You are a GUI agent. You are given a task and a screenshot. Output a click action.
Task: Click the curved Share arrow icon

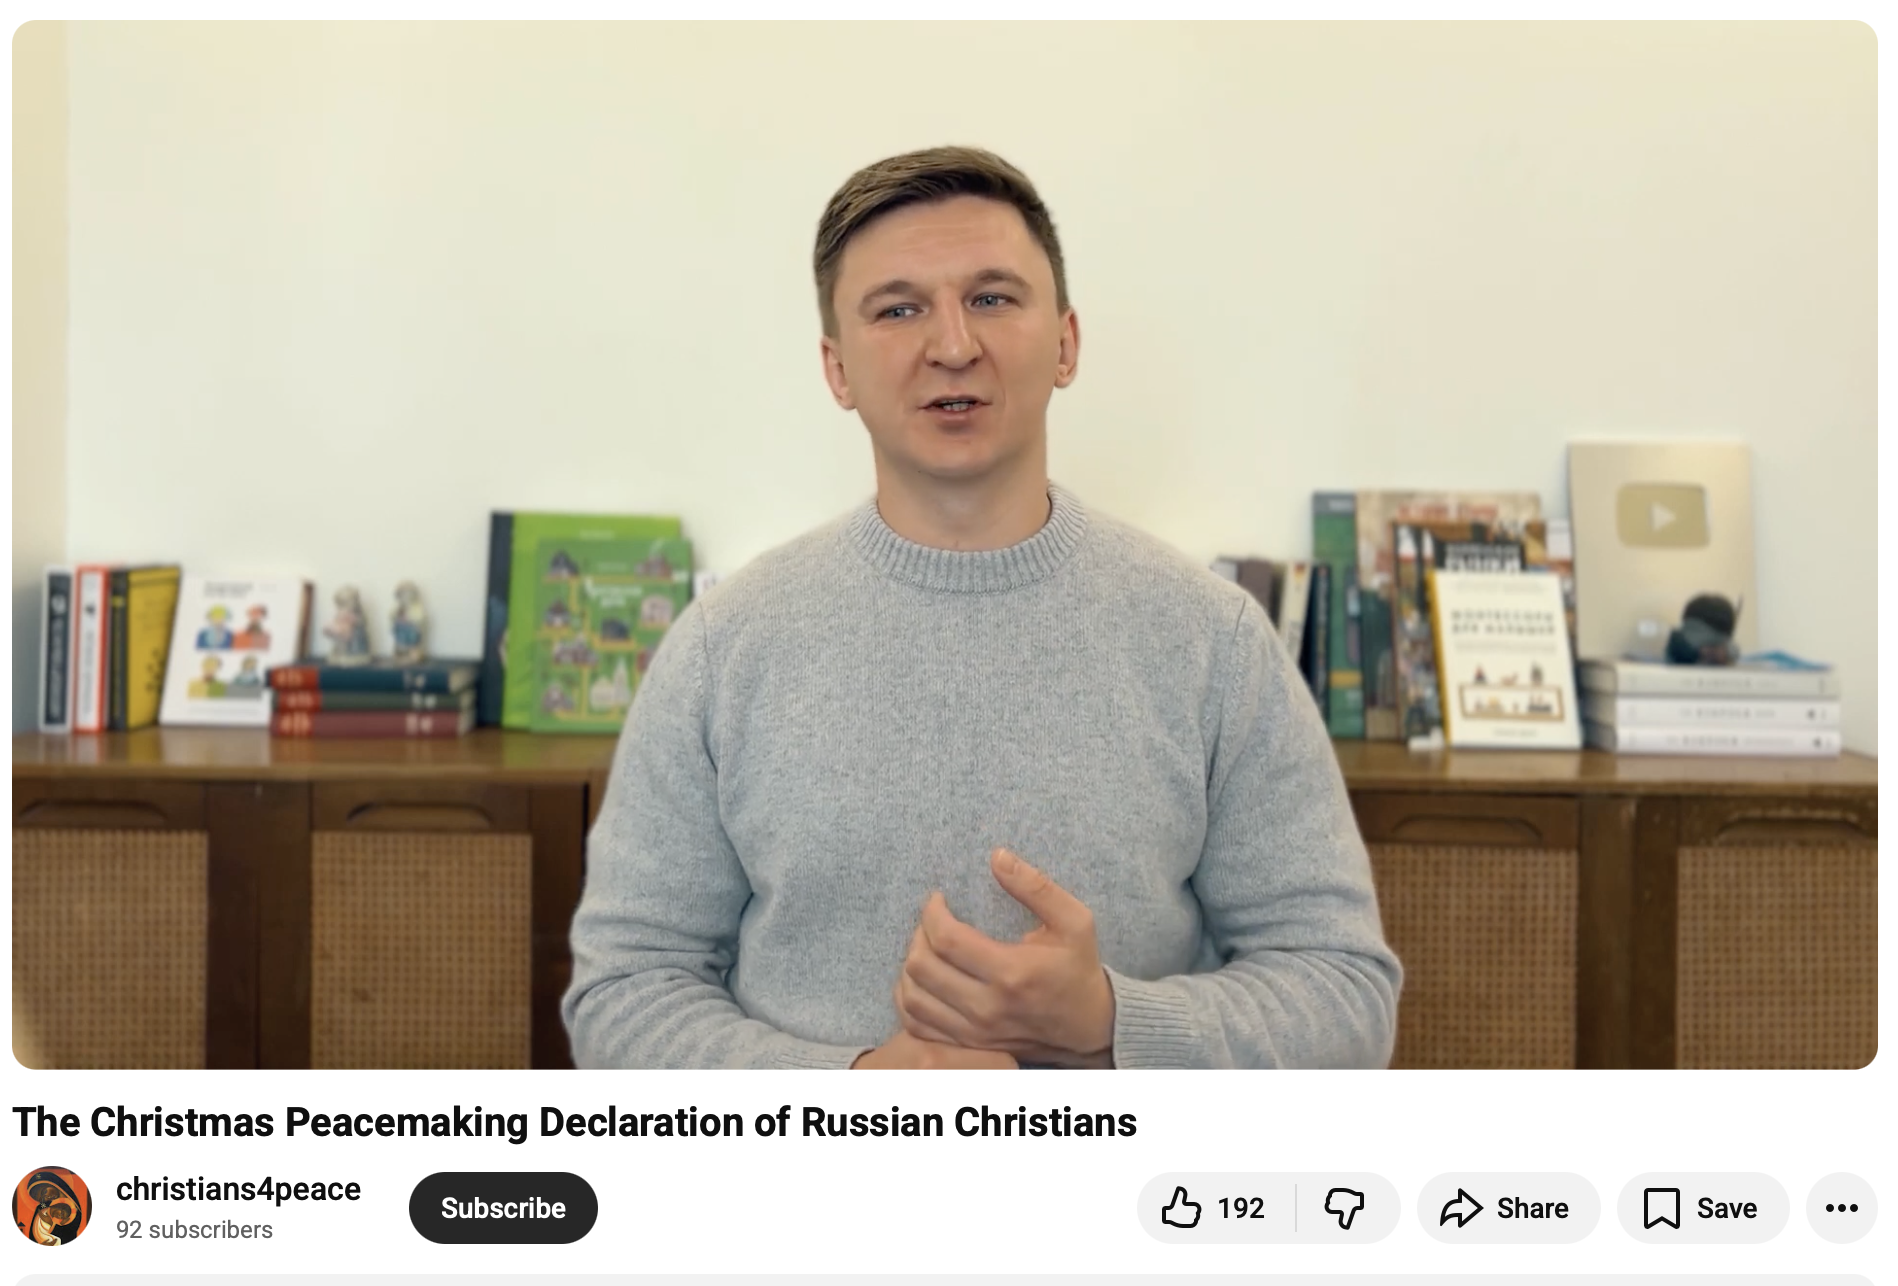tap(1461, 1208)
